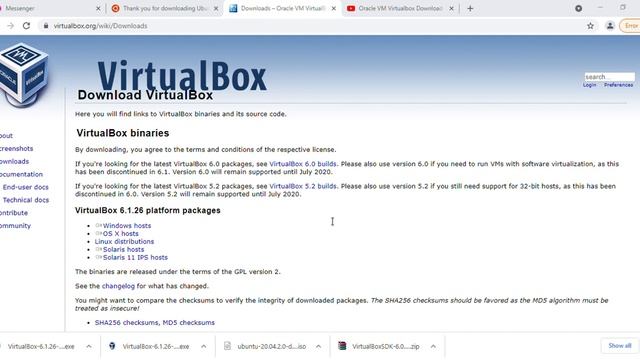Screen dimensions: 640x360
Task: Click the Download VirtualBox heading text
Action: click(x=145, y=95)
